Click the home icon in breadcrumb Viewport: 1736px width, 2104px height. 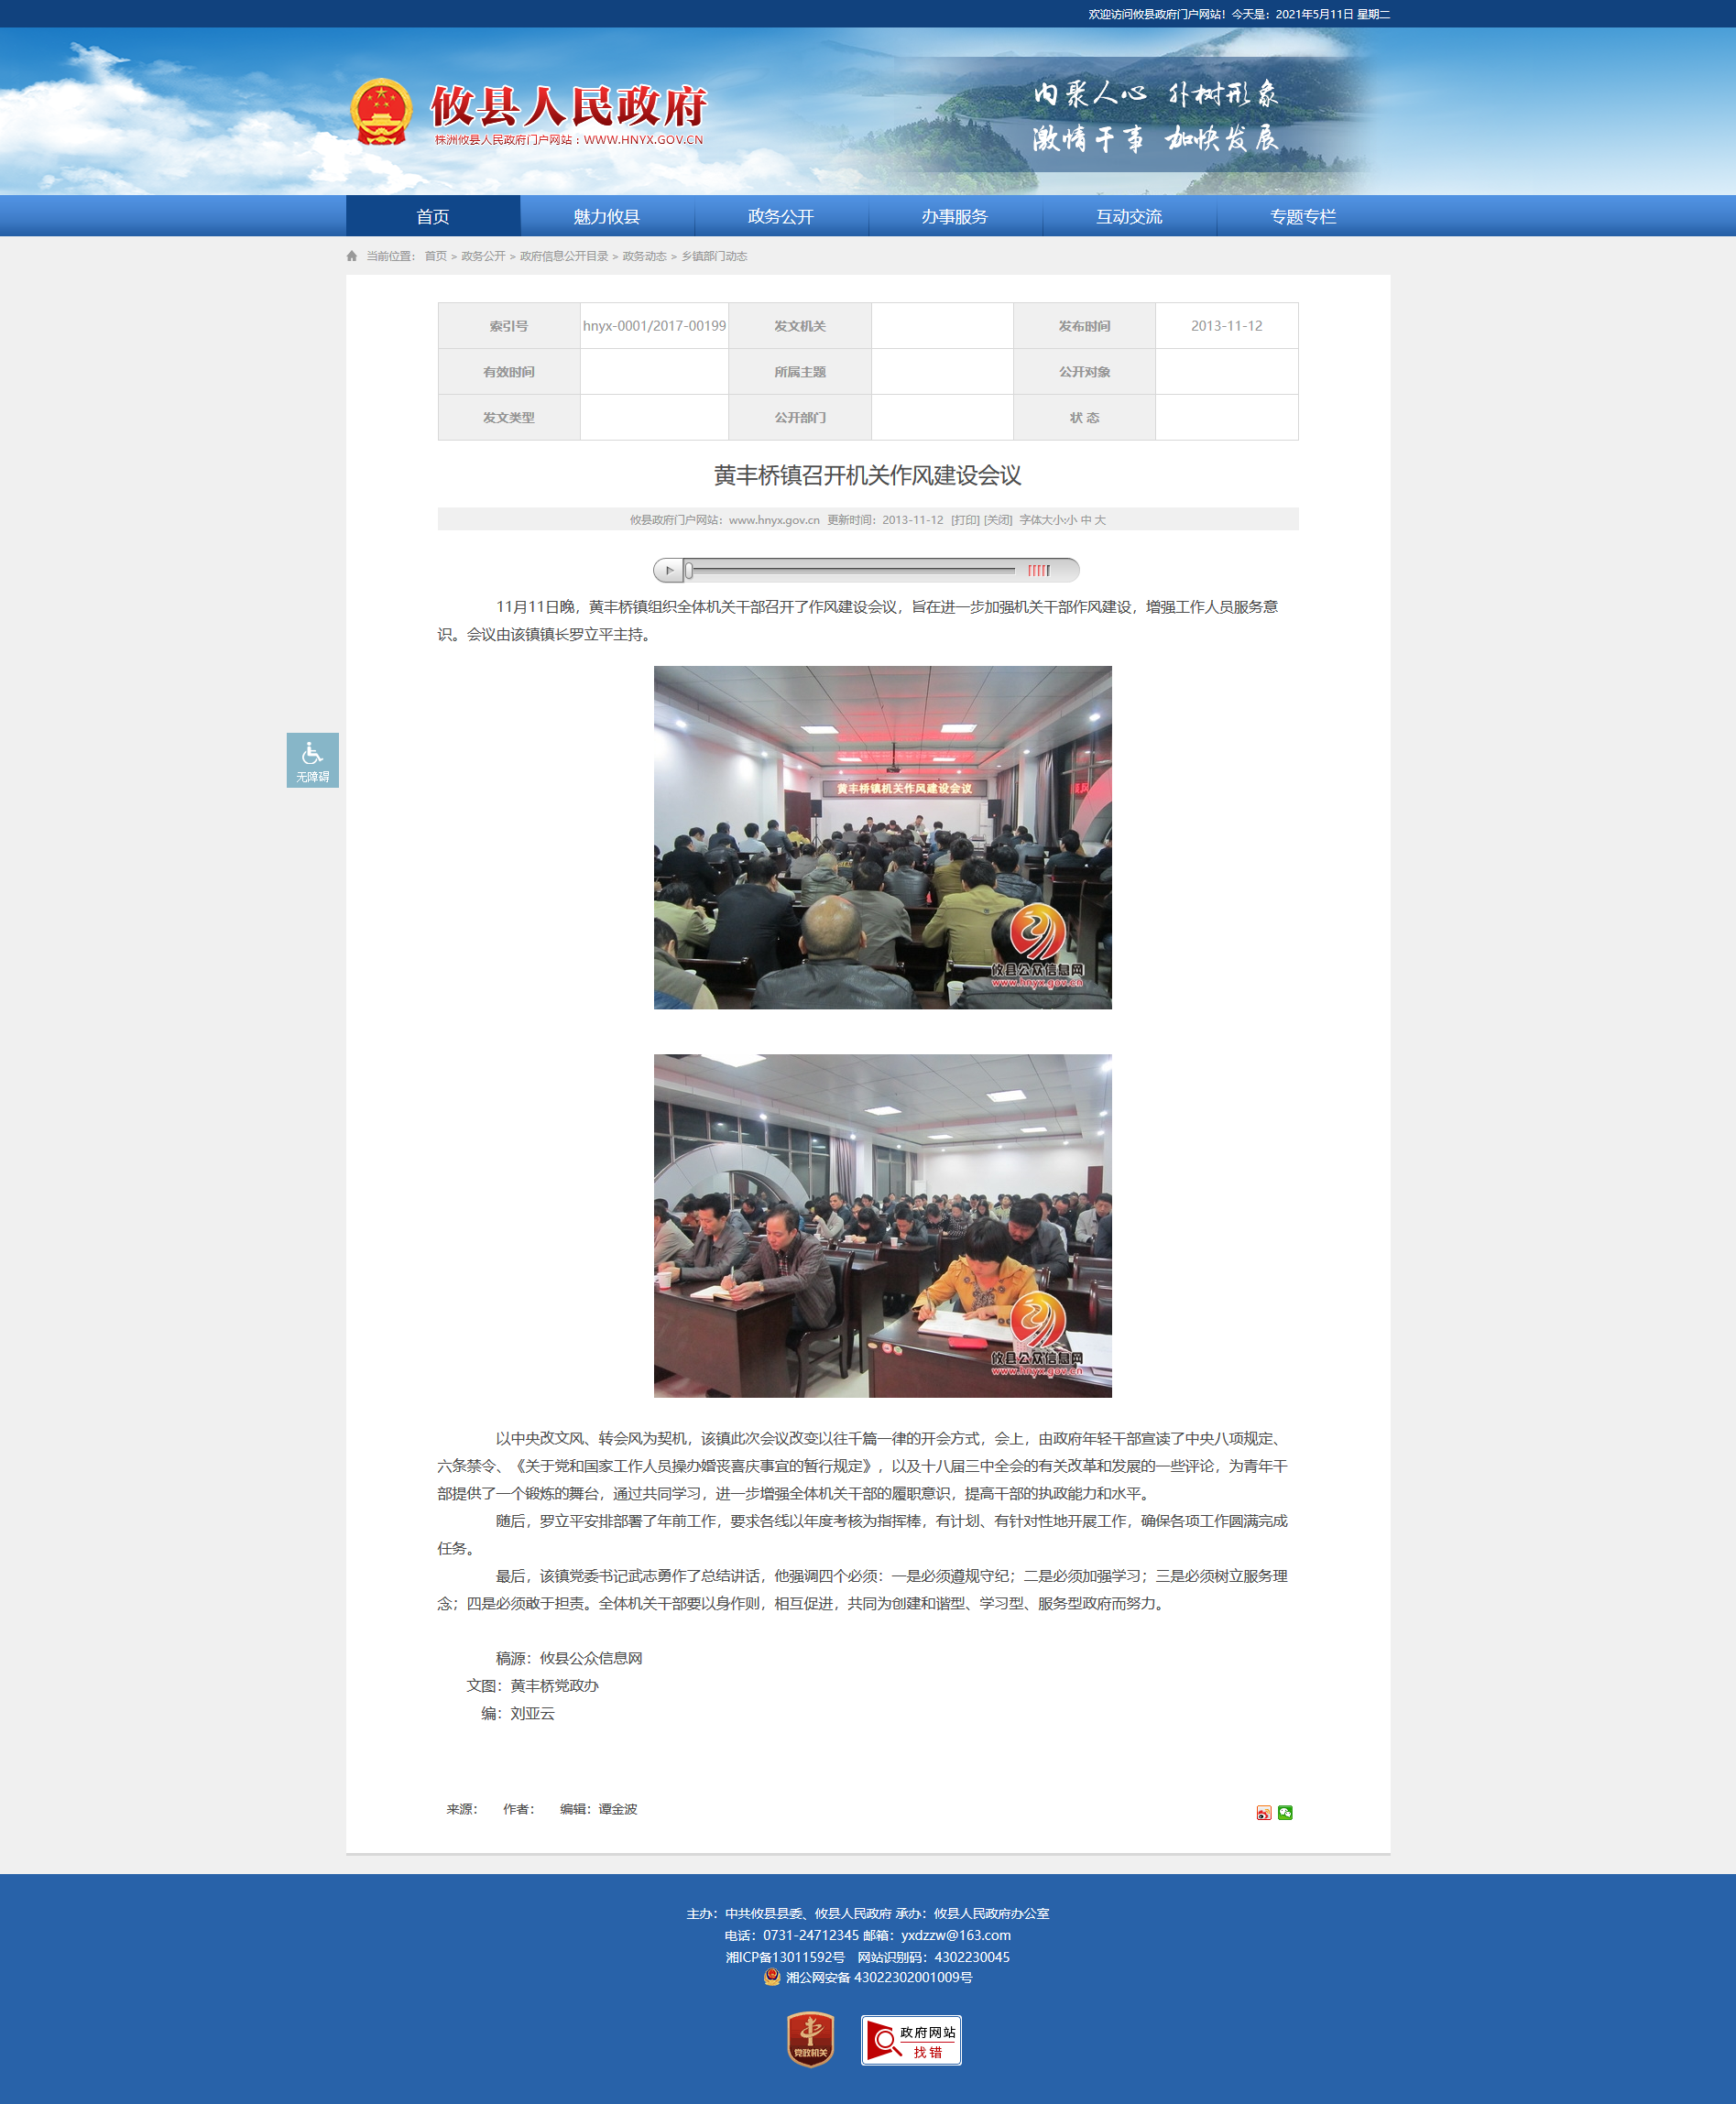[352, 256]
